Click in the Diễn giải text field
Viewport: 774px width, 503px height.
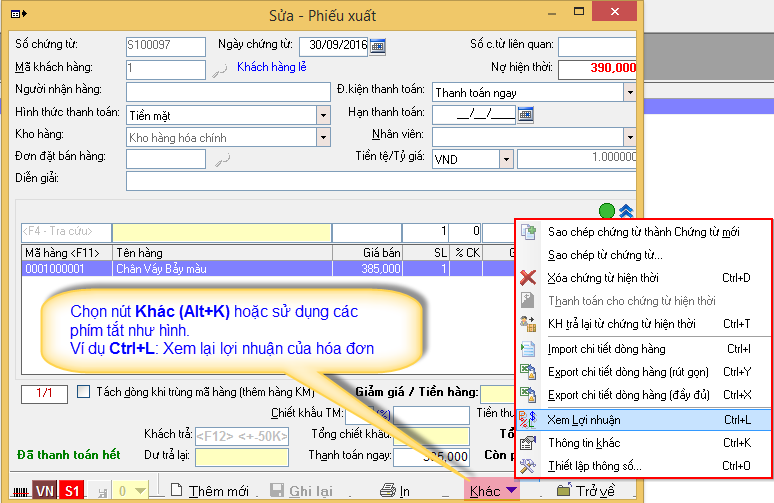tap(380, 180)
